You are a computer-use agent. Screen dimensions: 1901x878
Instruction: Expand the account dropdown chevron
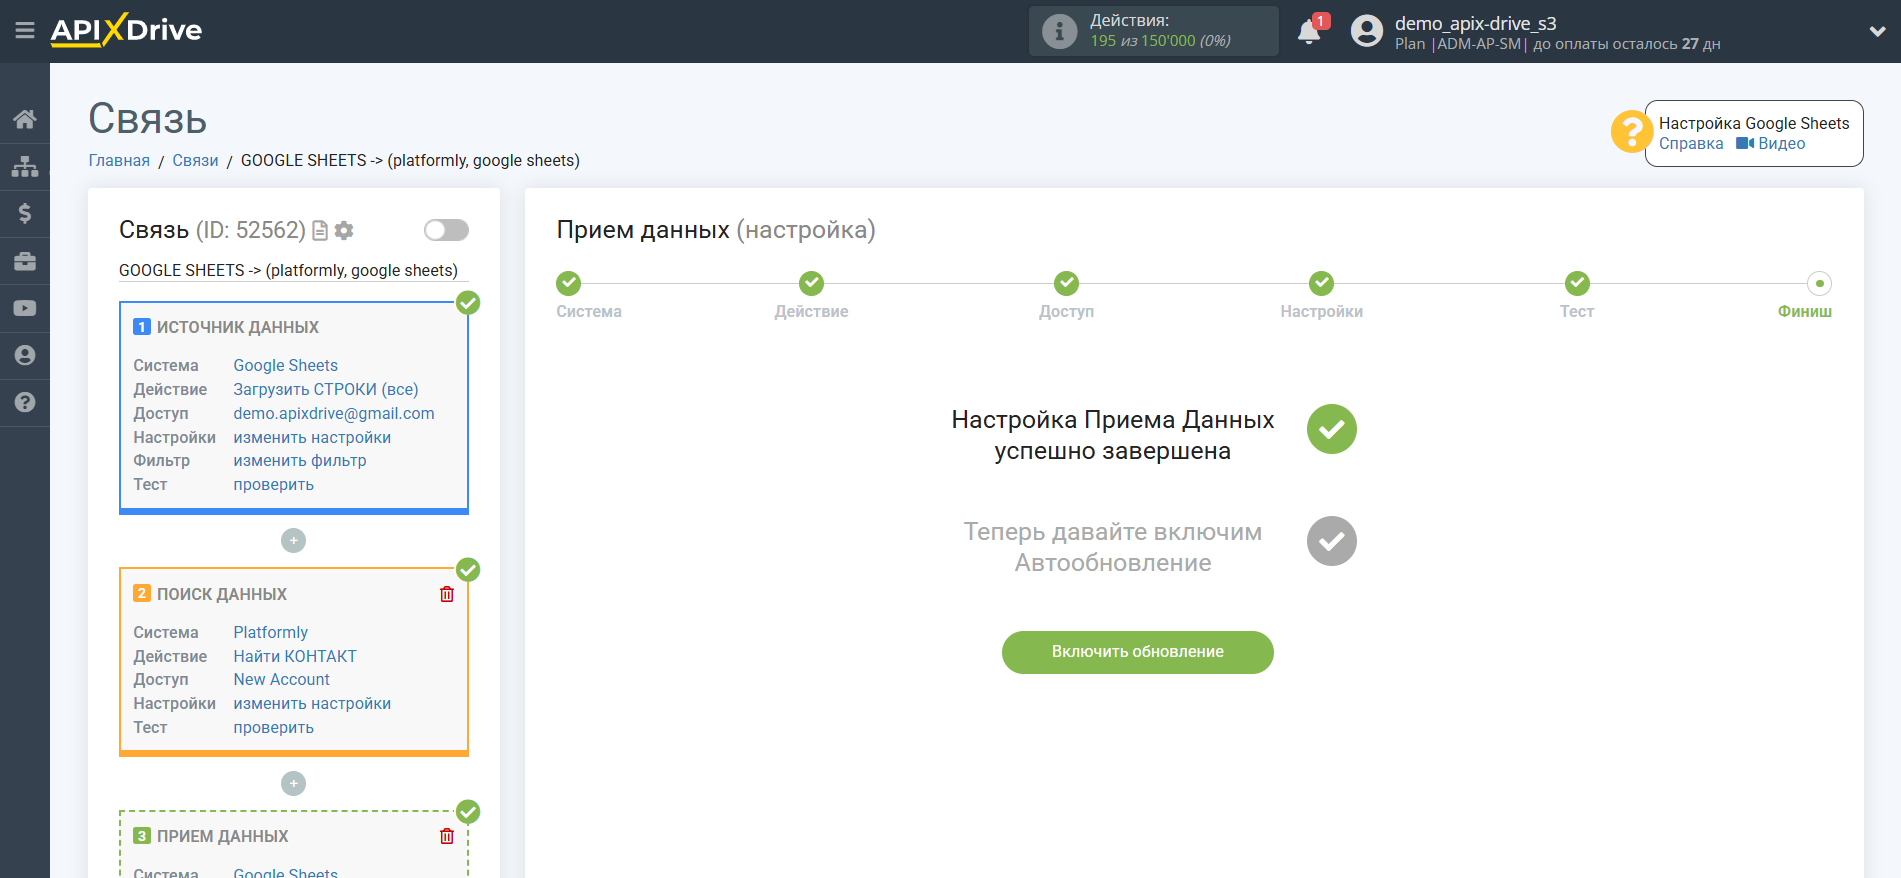[x=1877, y=31]
